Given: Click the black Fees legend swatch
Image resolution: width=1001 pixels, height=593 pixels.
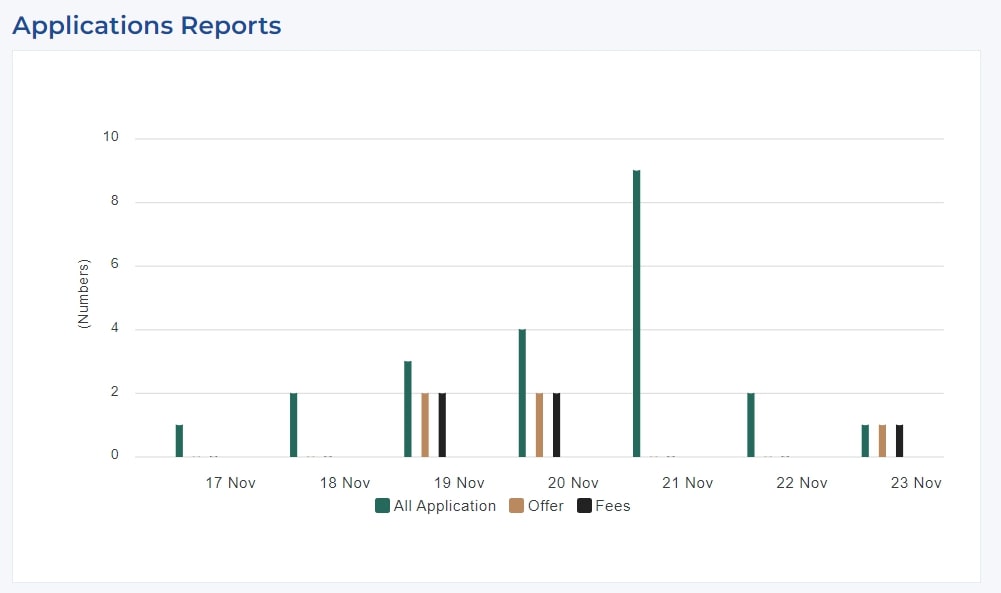Looking at the screenshot, I should tap(584, 506).
